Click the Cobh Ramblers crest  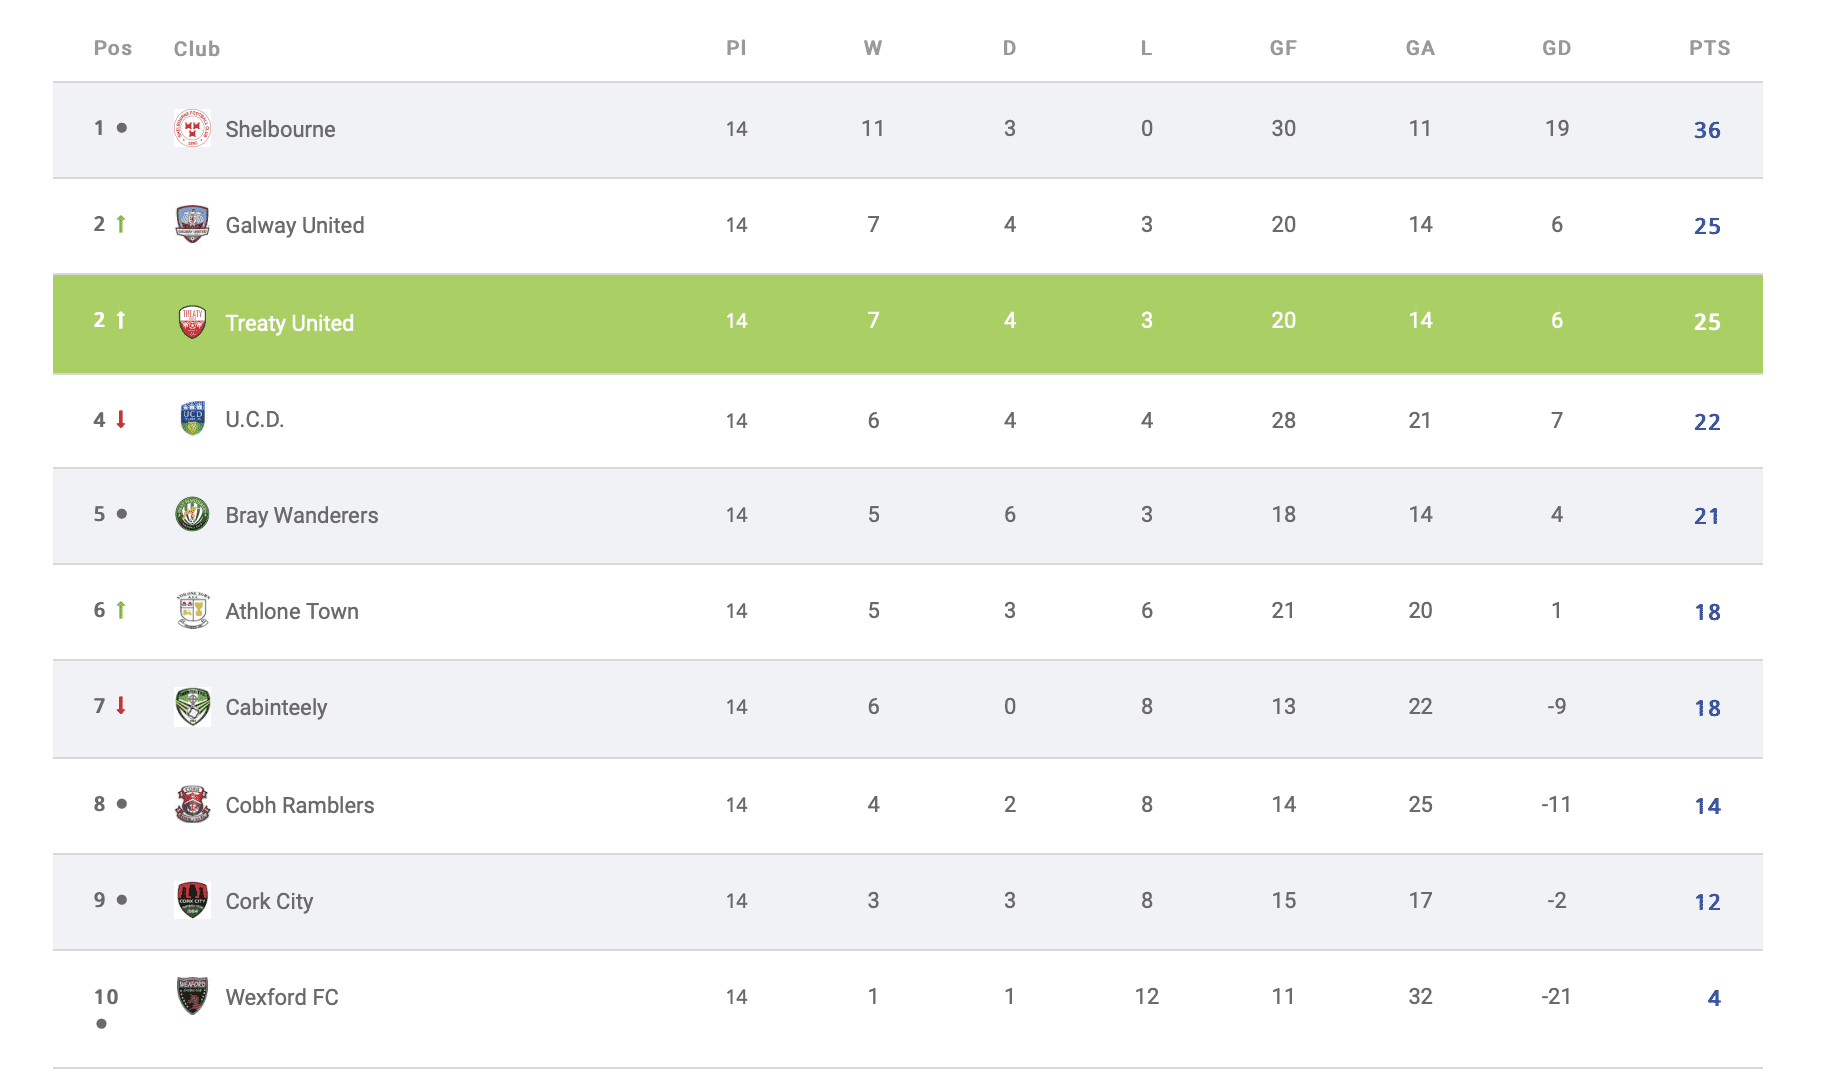click(192, 805)
